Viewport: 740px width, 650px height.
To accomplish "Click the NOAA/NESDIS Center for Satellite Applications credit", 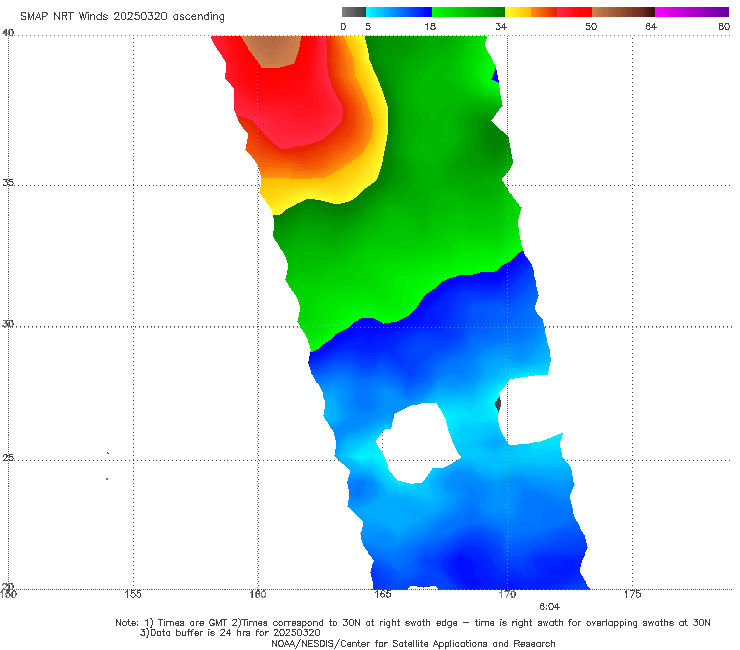I will pyautogui.click(x=413, y=643).
